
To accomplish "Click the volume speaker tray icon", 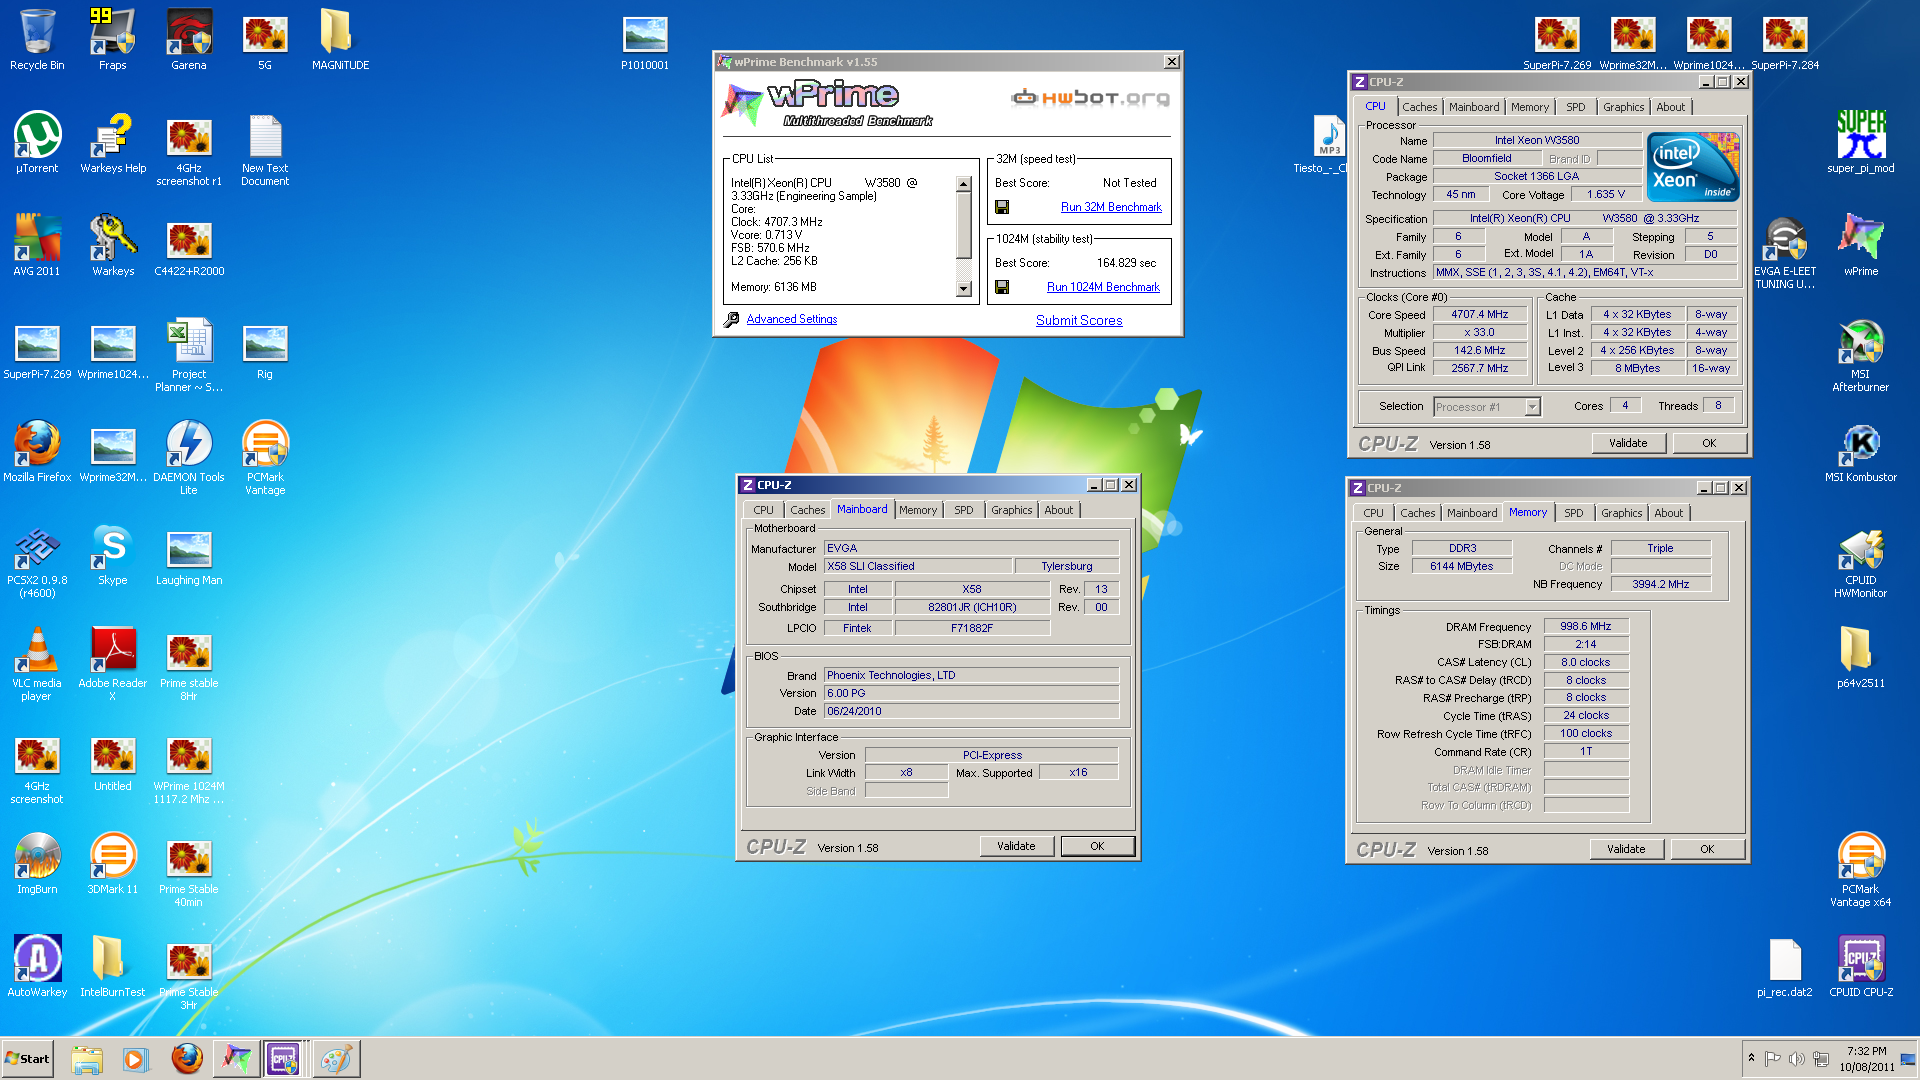I will [x=1796, y=1058].
